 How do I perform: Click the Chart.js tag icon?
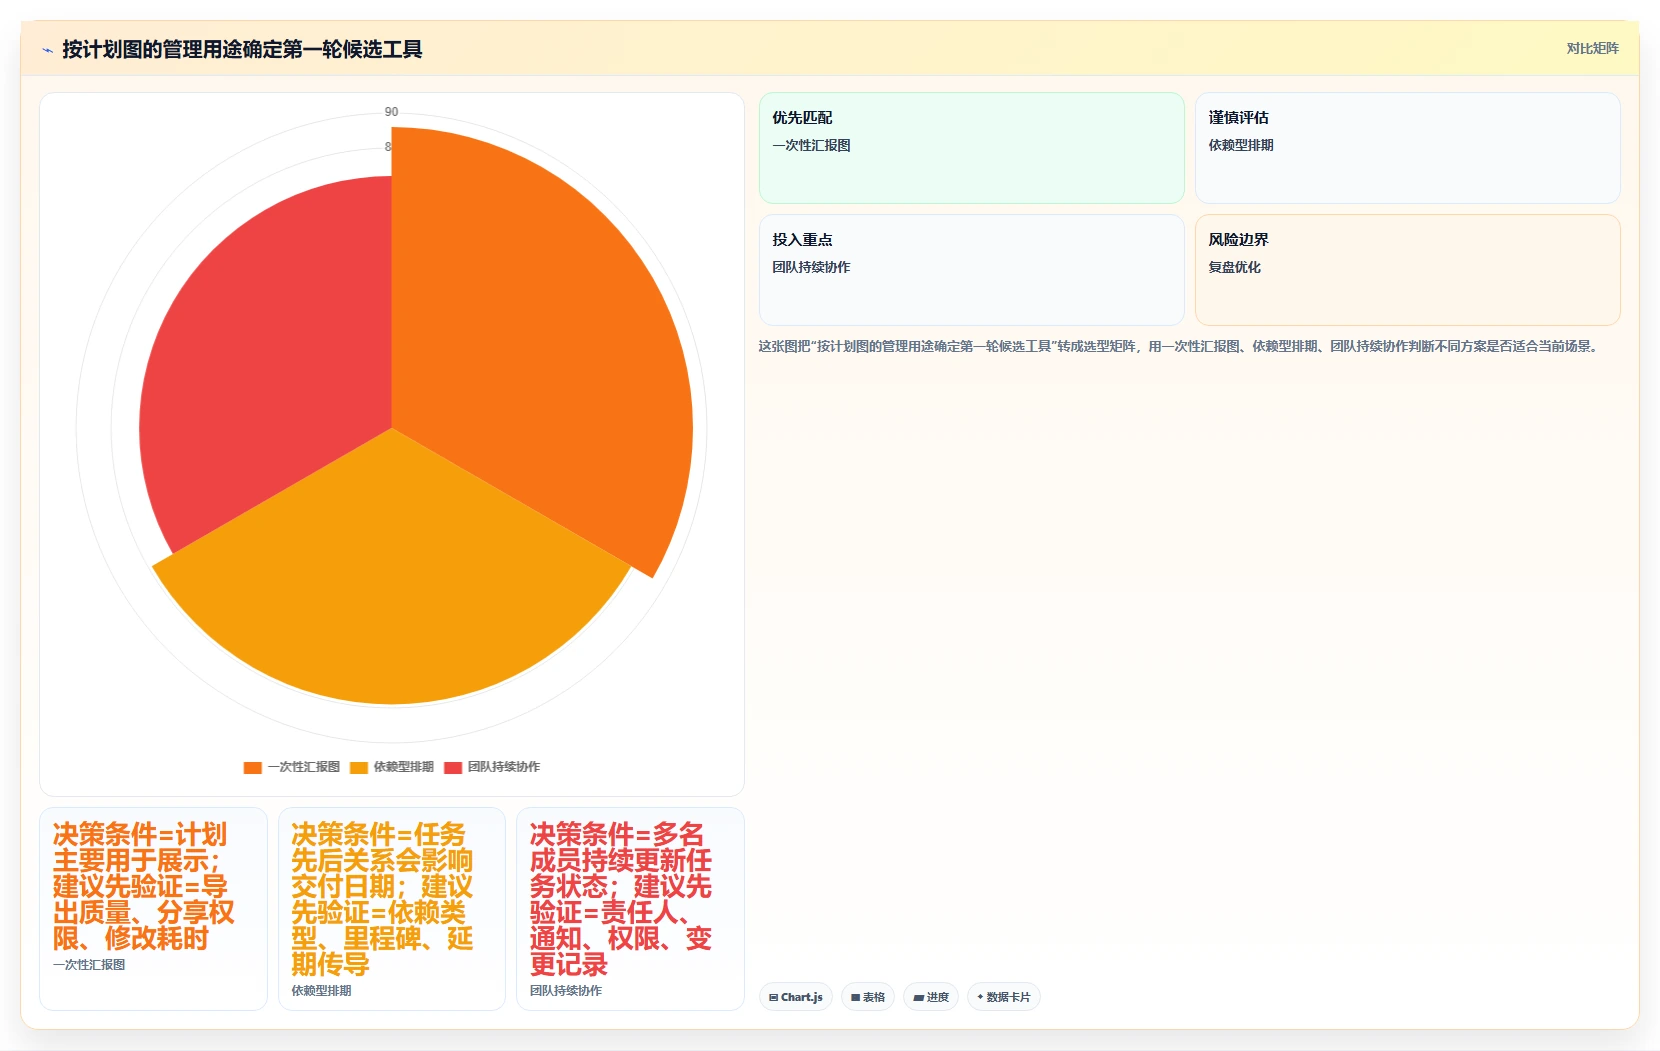click(x=773, y=998)
